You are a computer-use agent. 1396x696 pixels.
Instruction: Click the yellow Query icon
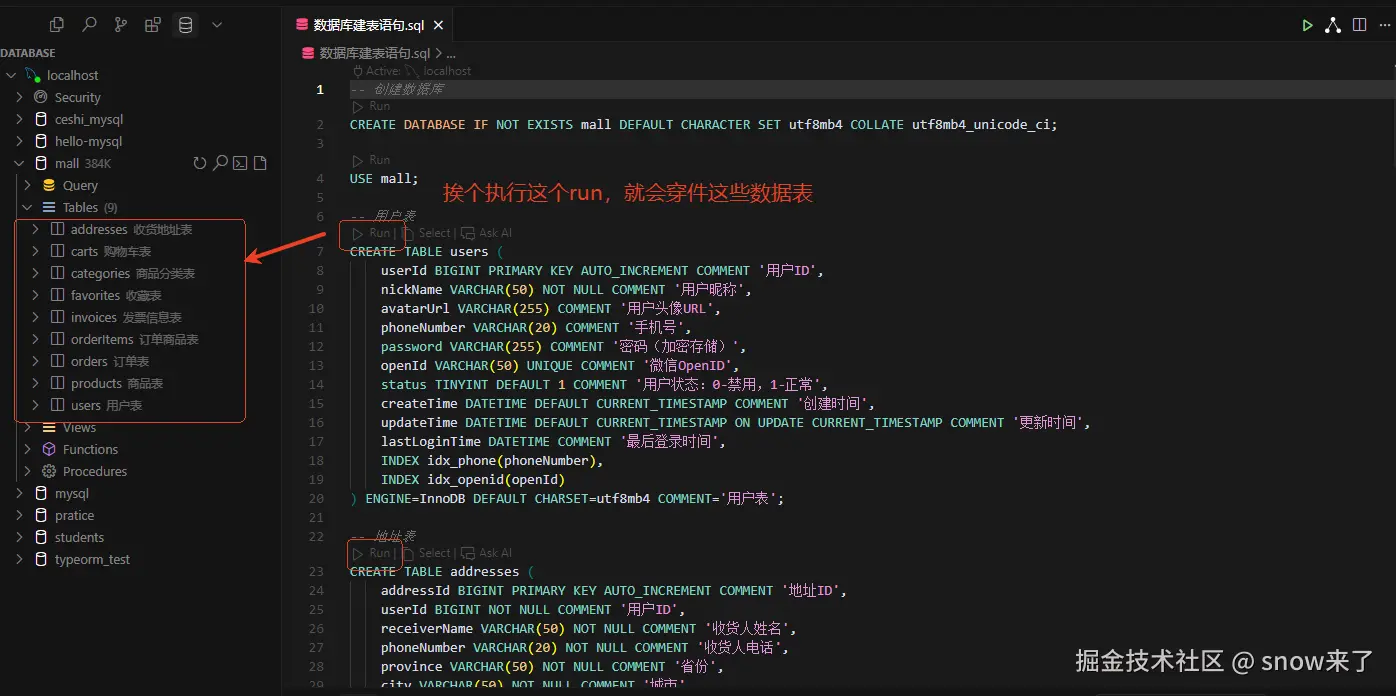point(49,185)
